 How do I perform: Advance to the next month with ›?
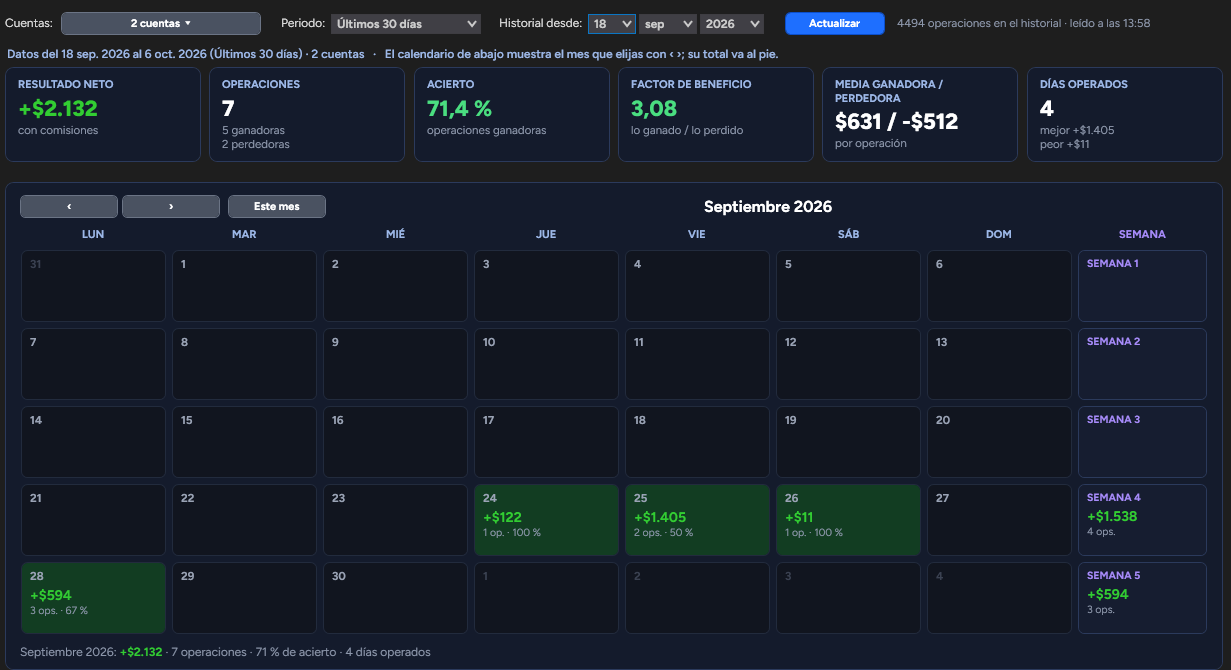[171, 206]
